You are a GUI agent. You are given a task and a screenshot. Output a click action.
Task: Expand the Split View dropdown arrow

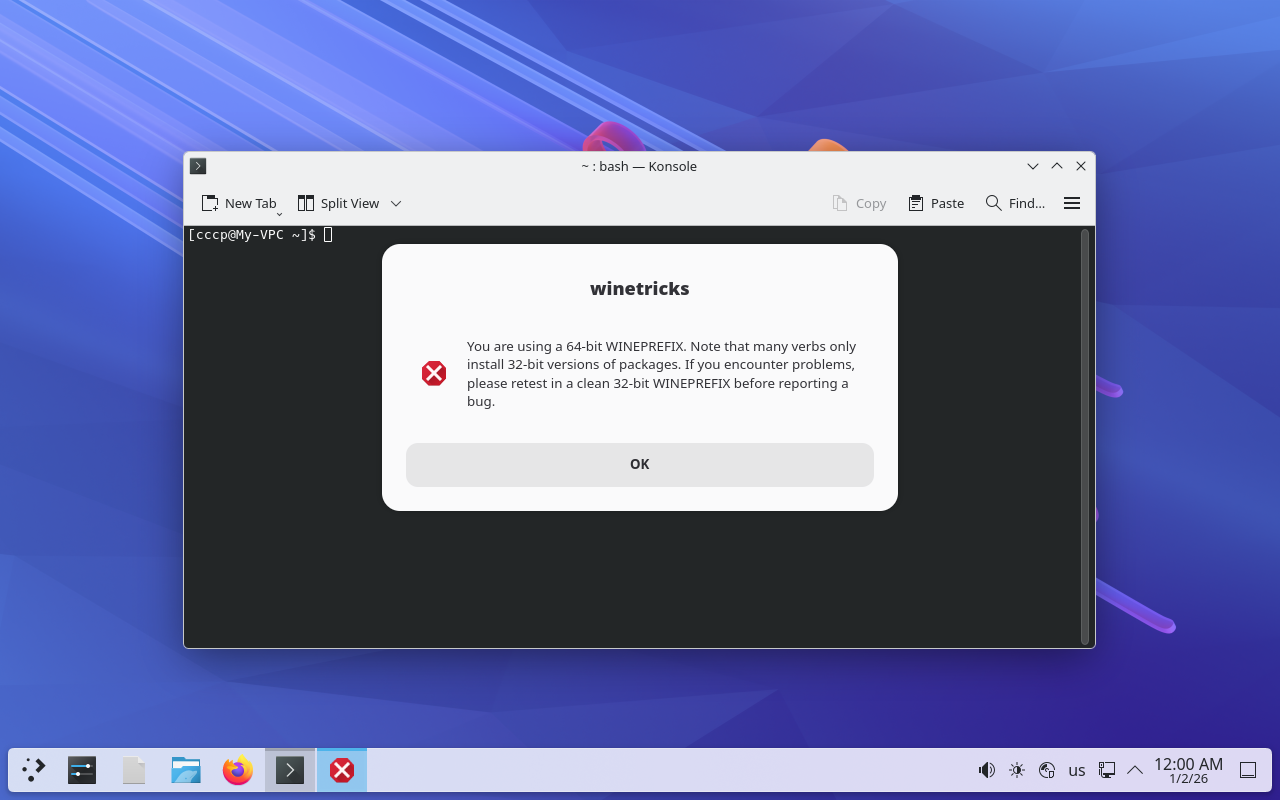coord(396,203)
